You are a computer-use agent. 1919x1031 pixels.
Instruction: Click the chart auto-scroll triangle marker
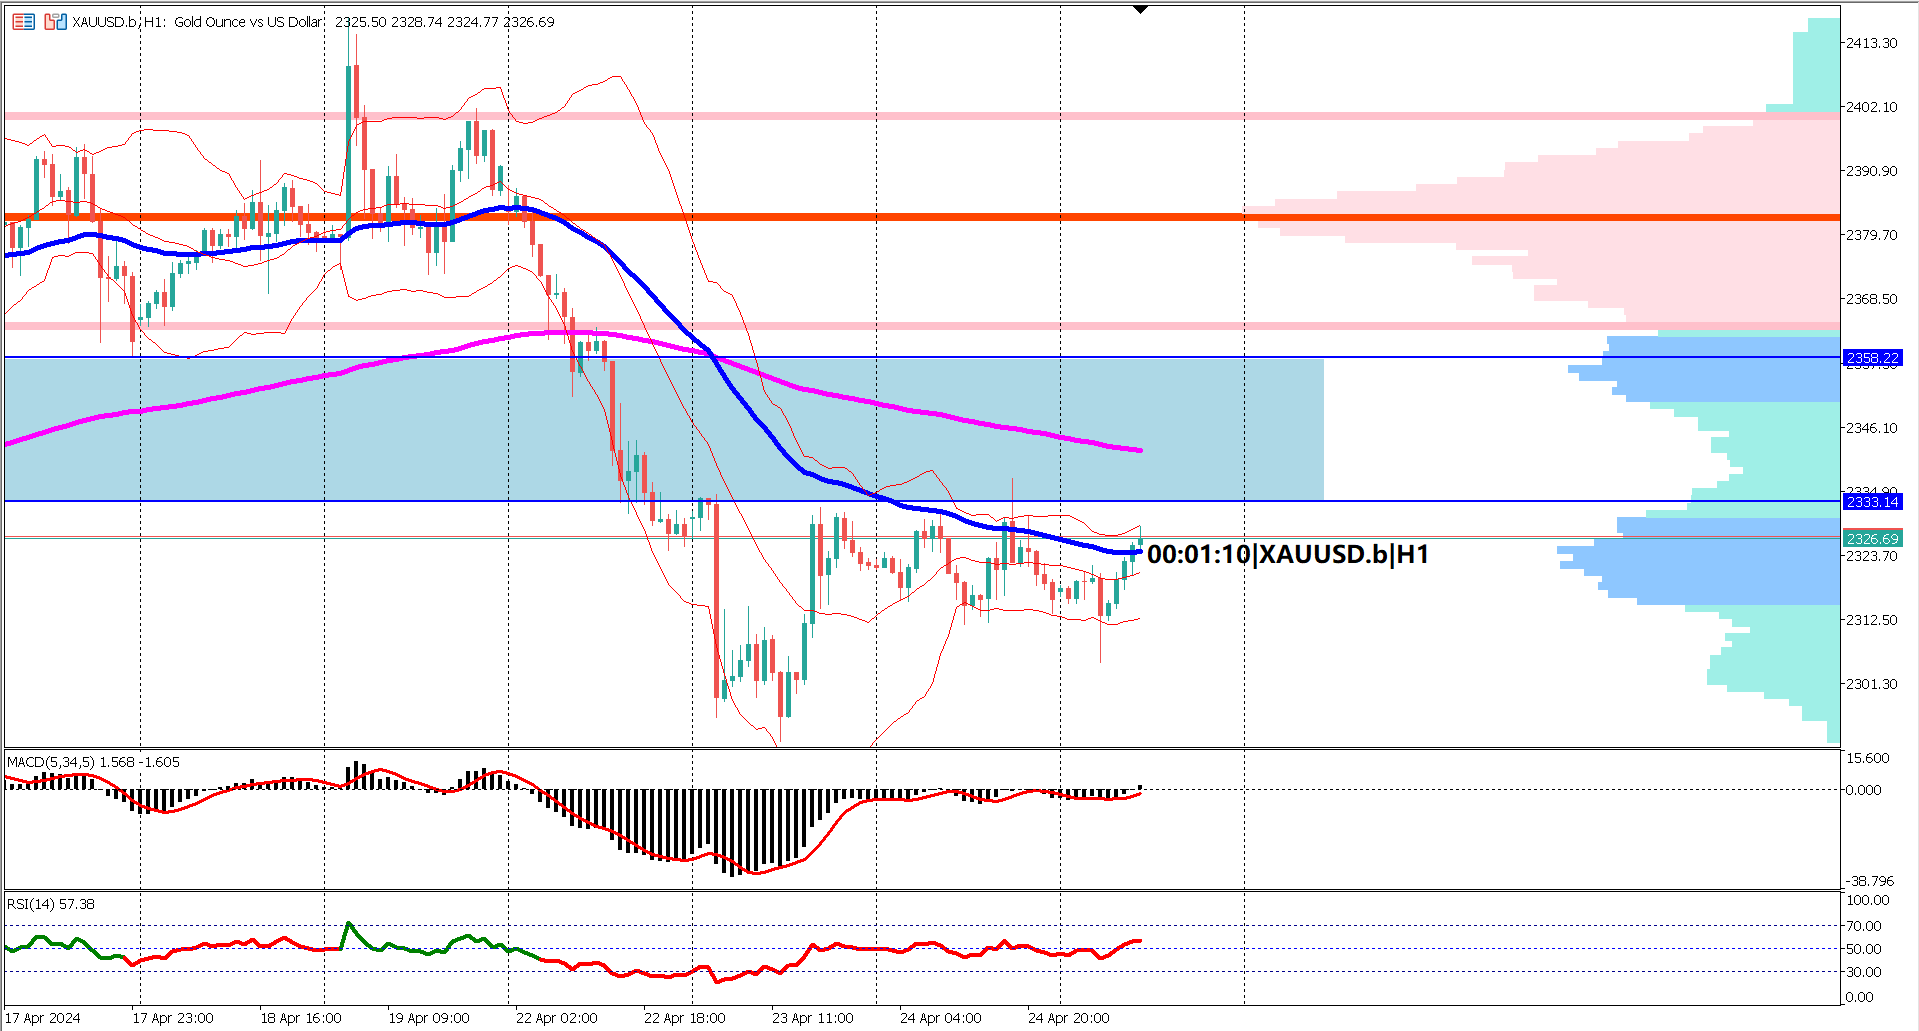[x=1140, y=8]
